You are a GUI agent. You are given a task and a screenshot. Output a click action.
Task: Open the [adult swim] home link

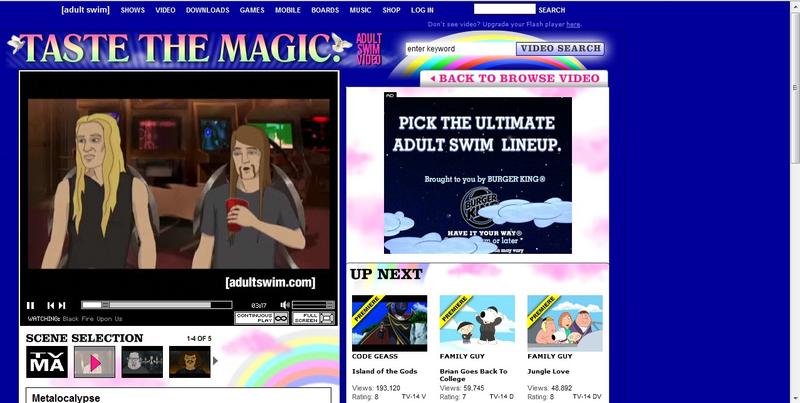85,10
